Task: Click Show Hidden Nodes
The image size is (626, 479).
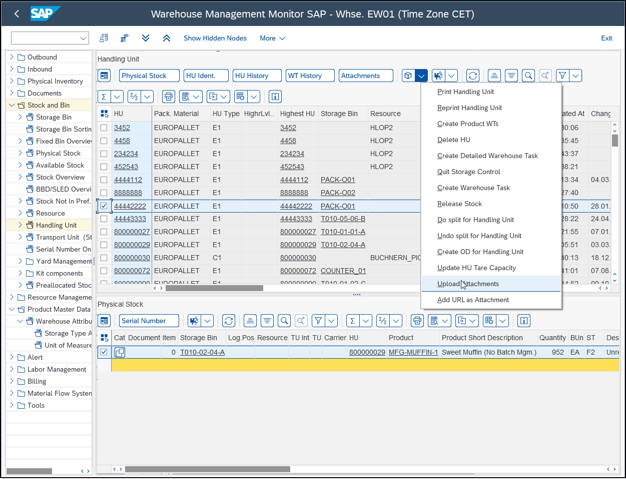Action: pos(215,38)
